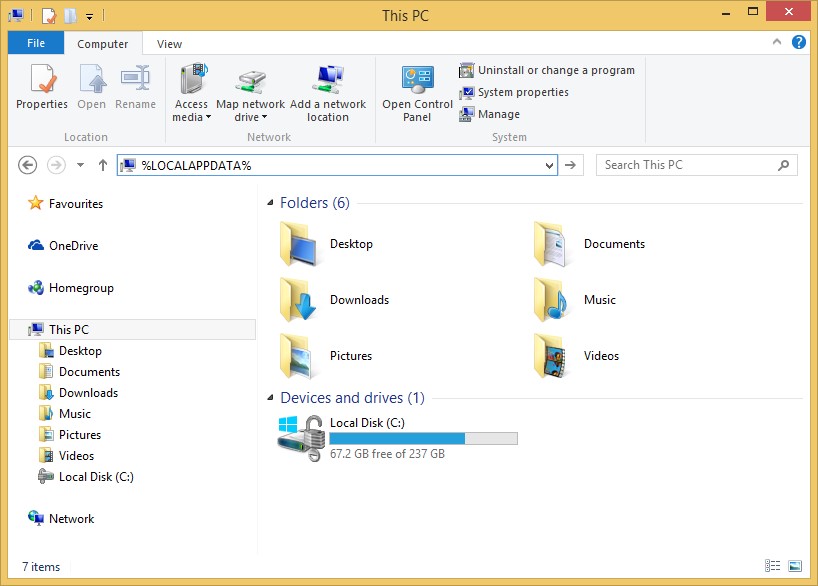Click the forward navigation arrow
This screenshot has height=586, width=818.
tap(56, 165)
